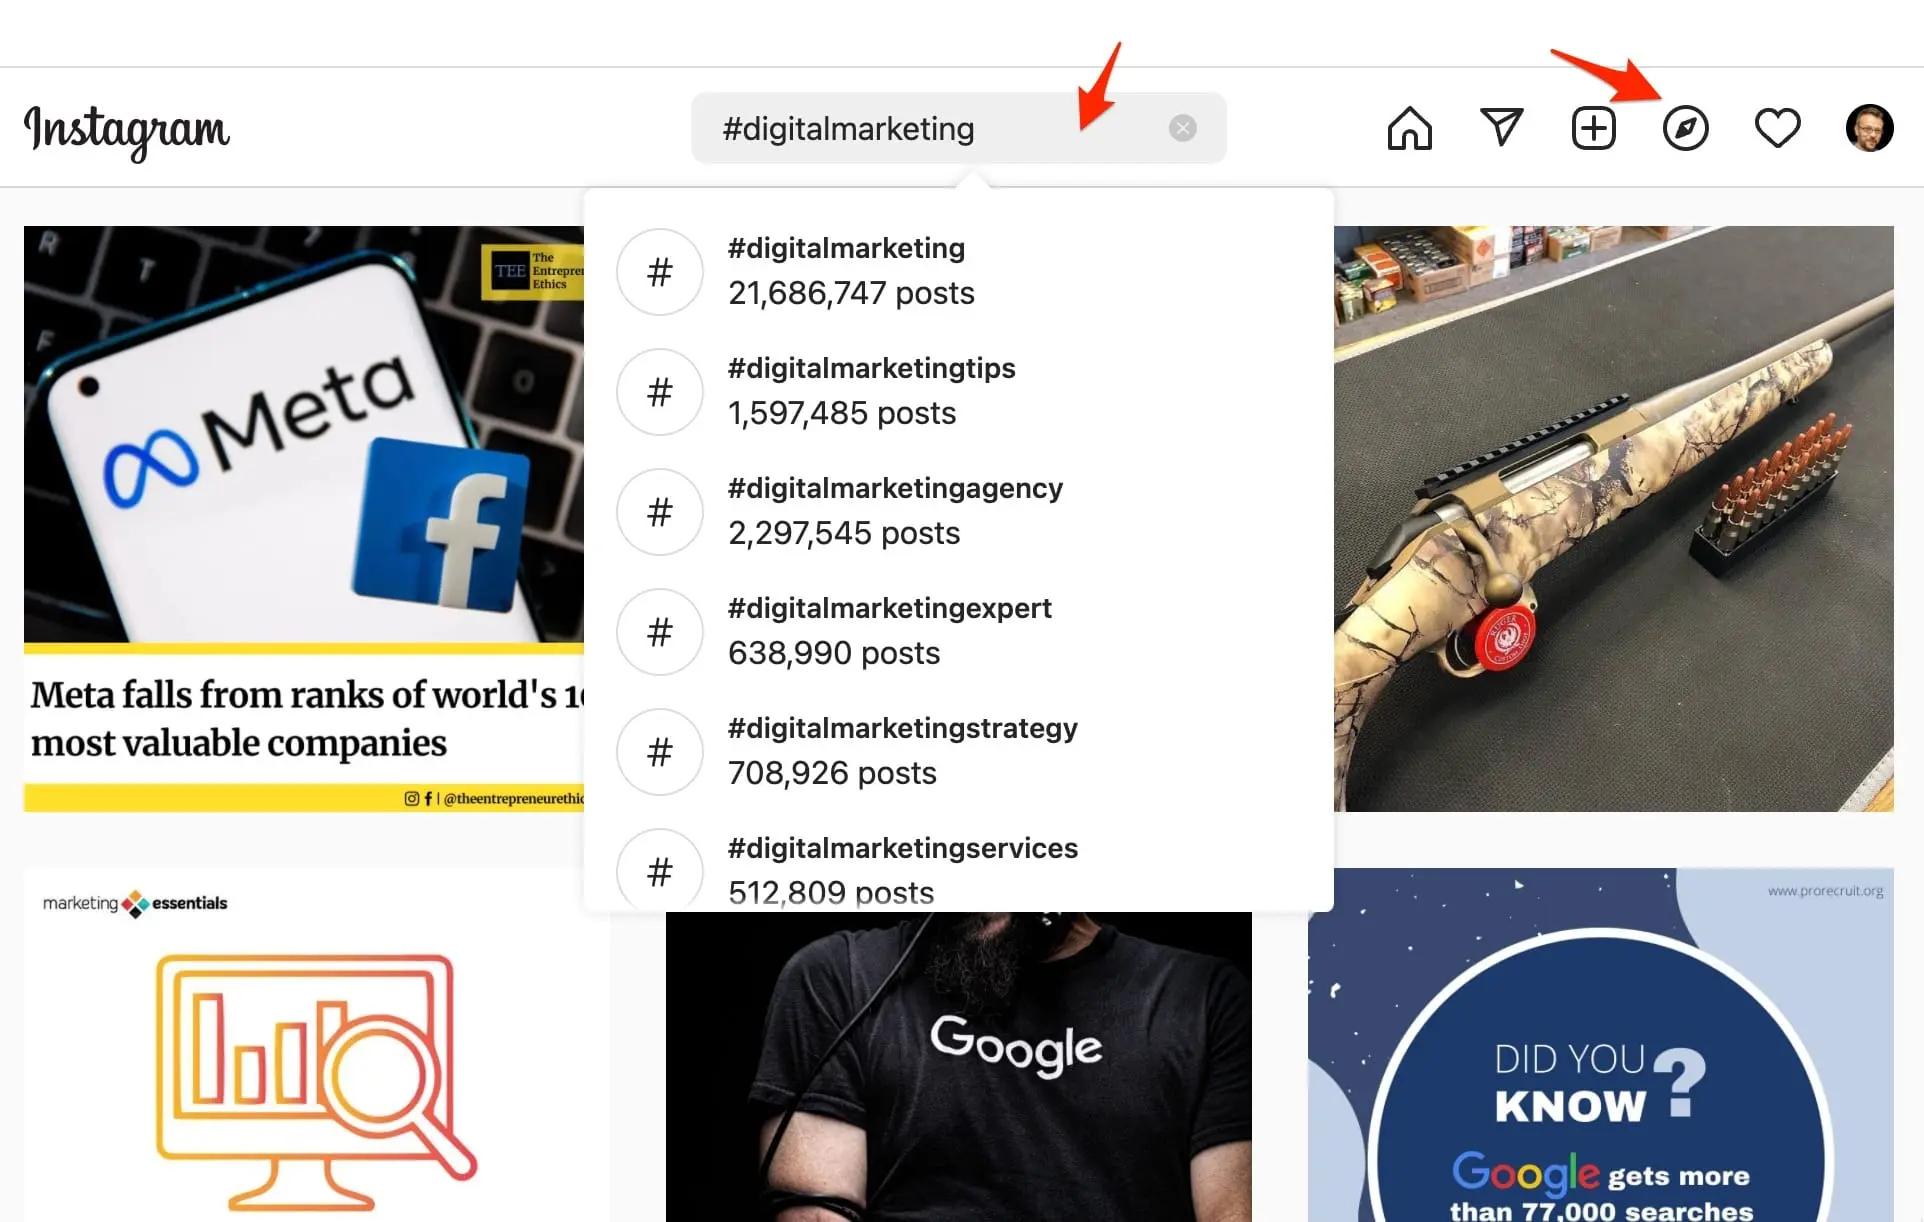1924x1222 pixels.
Task: Open the Did You Know post
Action: tap(1600, 1050)
